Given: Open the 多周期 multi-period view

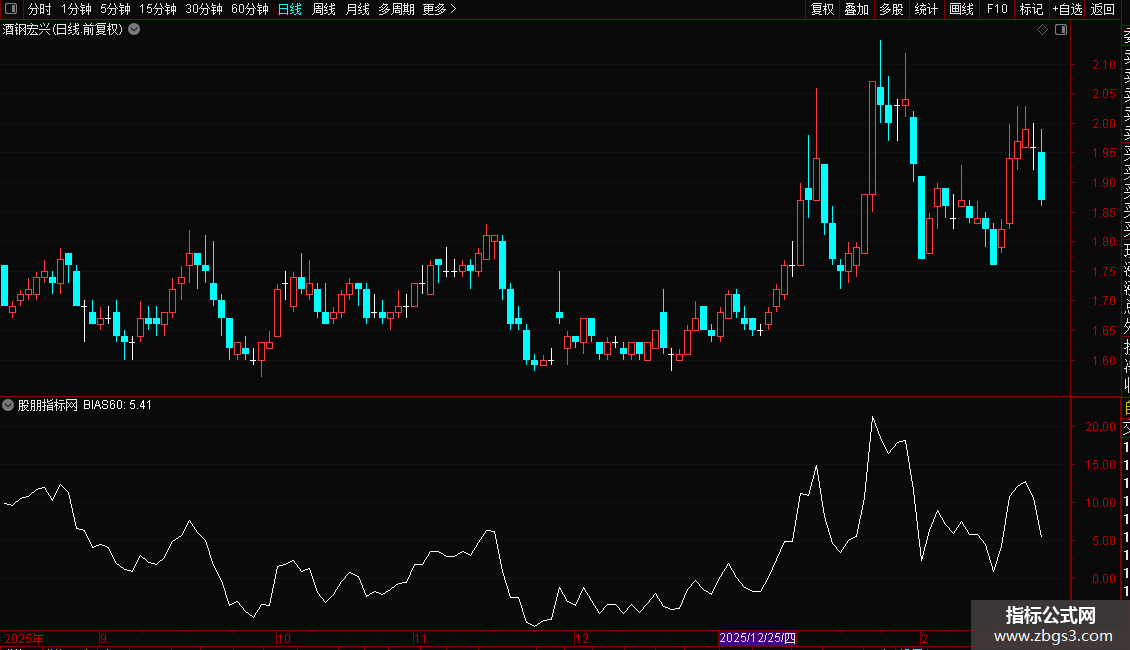Looking at the screenshot, I should point(396,9).
